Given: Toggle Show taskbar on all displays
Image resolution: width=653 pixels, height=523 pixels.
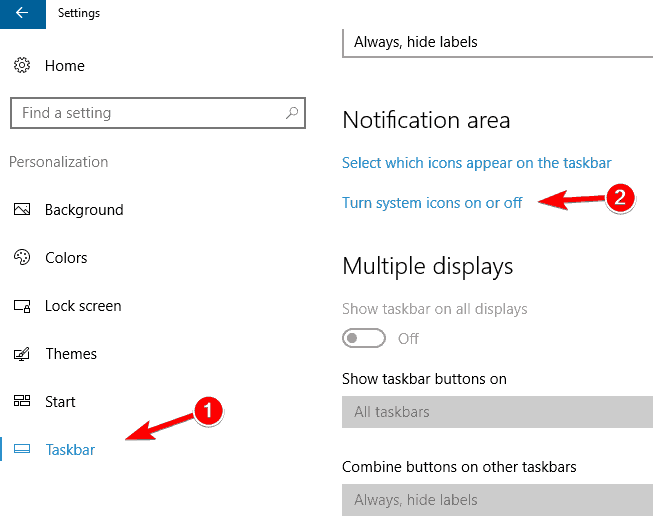Looking at the screenshot, I should click(364, 338).
